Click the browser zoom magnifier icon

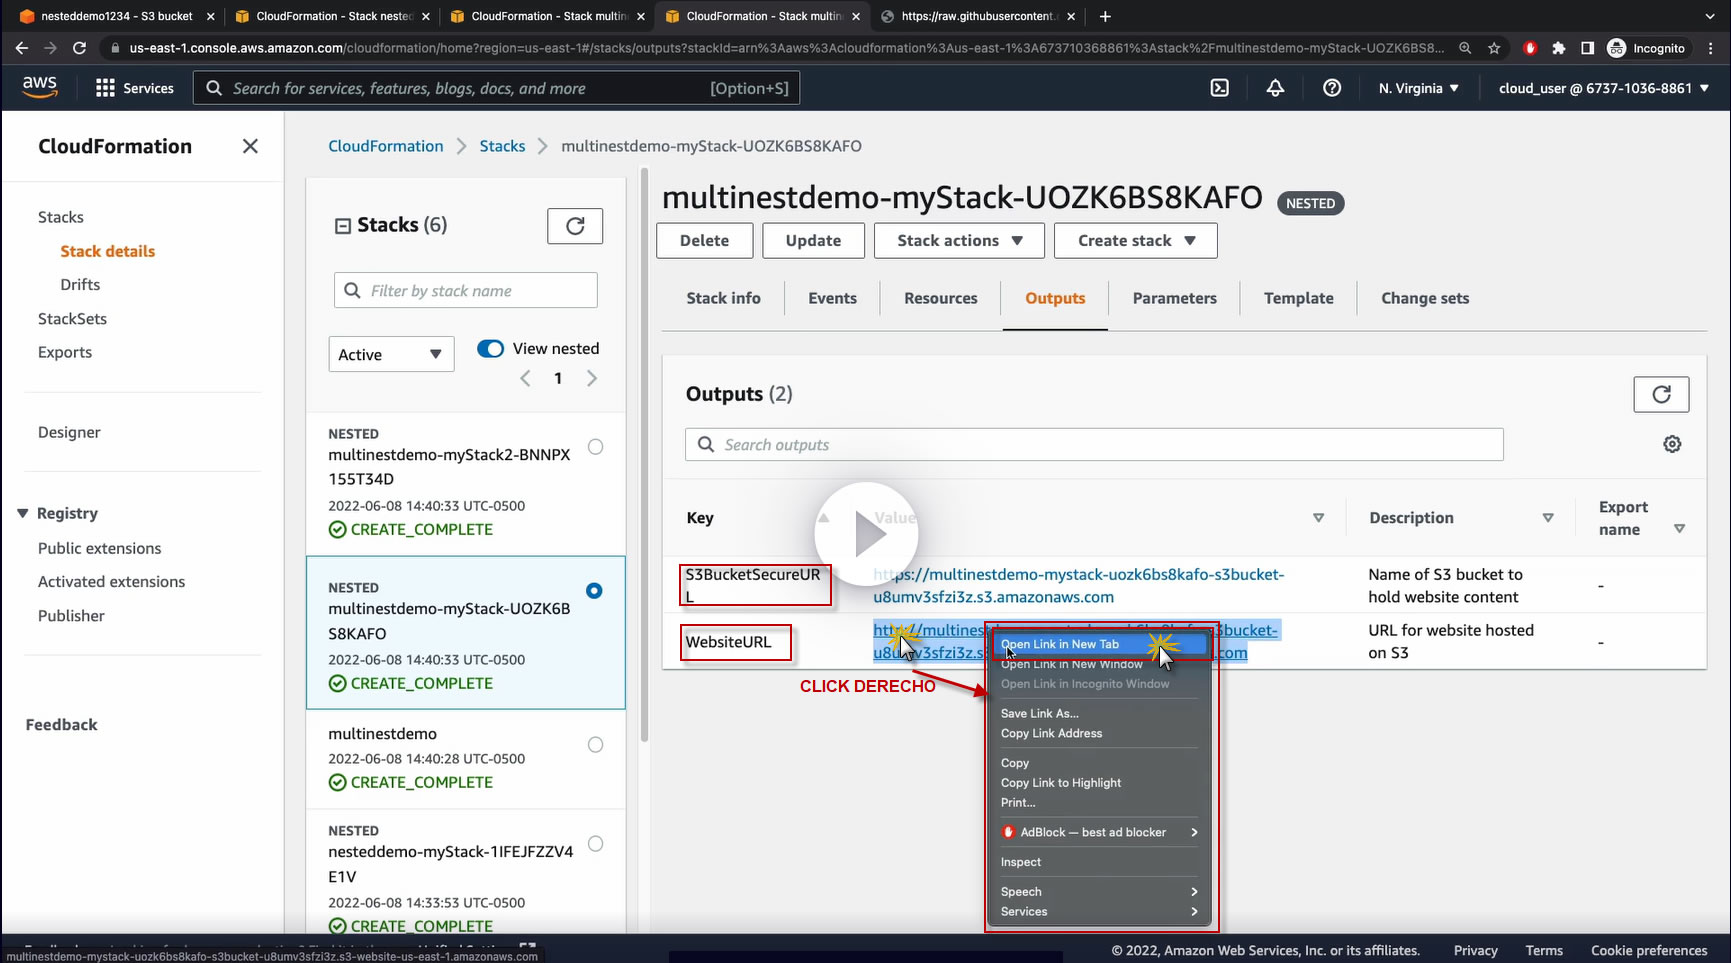click(1465, 48)
